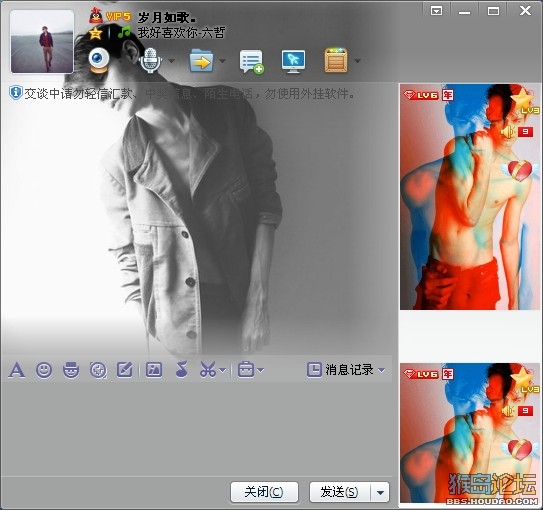Launch remote desktop assistance icon
Image resolution: width=543 pixels, height=510 pixels.
(293, 61)
